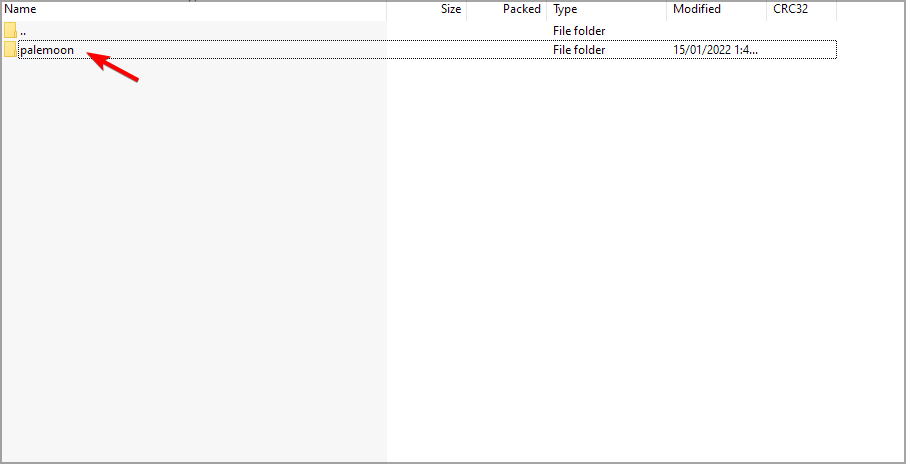The image size is (906, 464).
Task: Select the palemoon folder name
Action: [x=47, y=50]
